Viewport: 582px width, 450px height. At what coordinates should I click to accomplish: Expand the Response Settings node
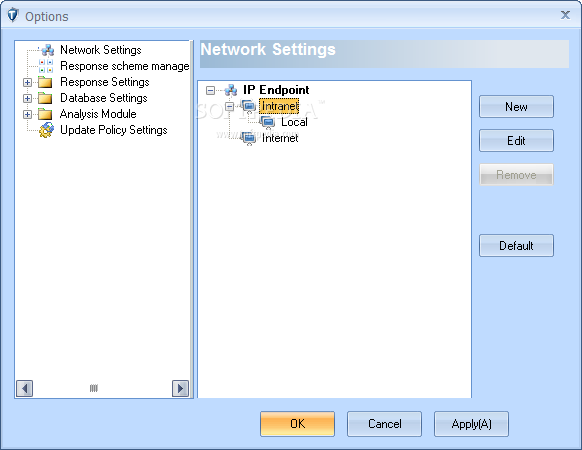pyautogui.click(x=27, y=82)
